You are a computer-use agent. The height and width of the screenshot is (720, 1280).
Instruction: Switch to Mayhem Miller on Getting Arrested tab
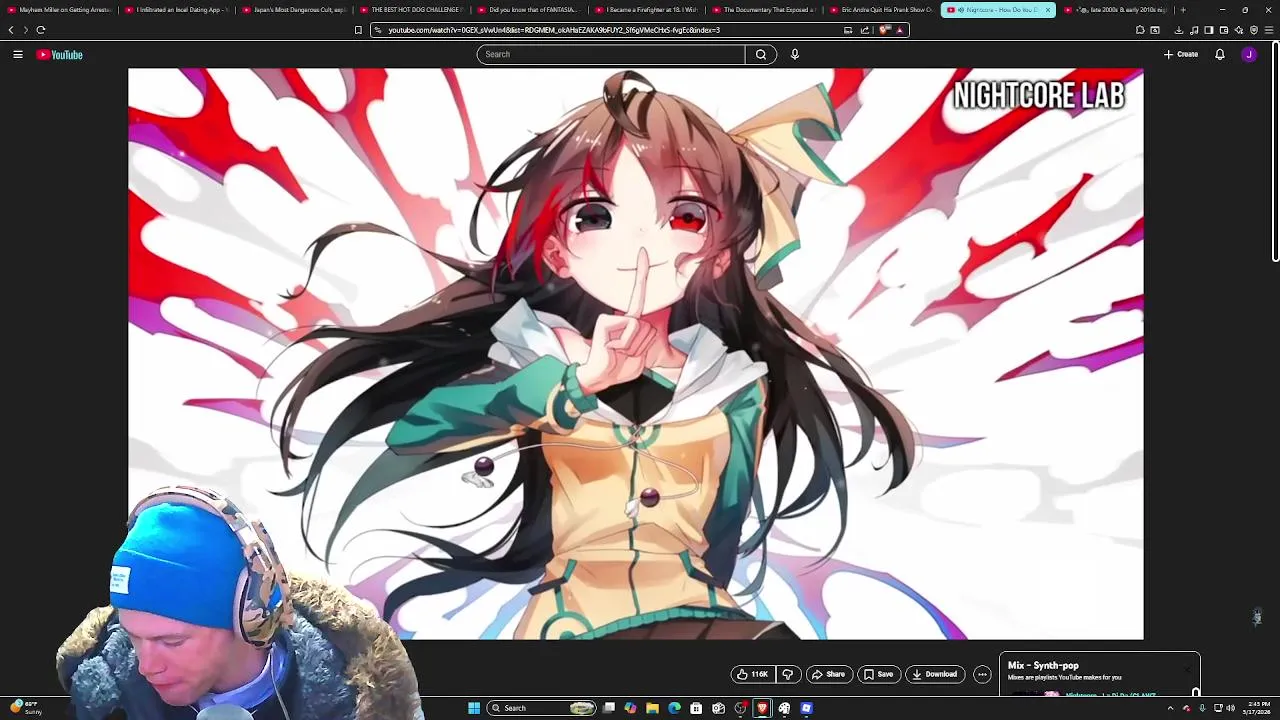point(59,10)
